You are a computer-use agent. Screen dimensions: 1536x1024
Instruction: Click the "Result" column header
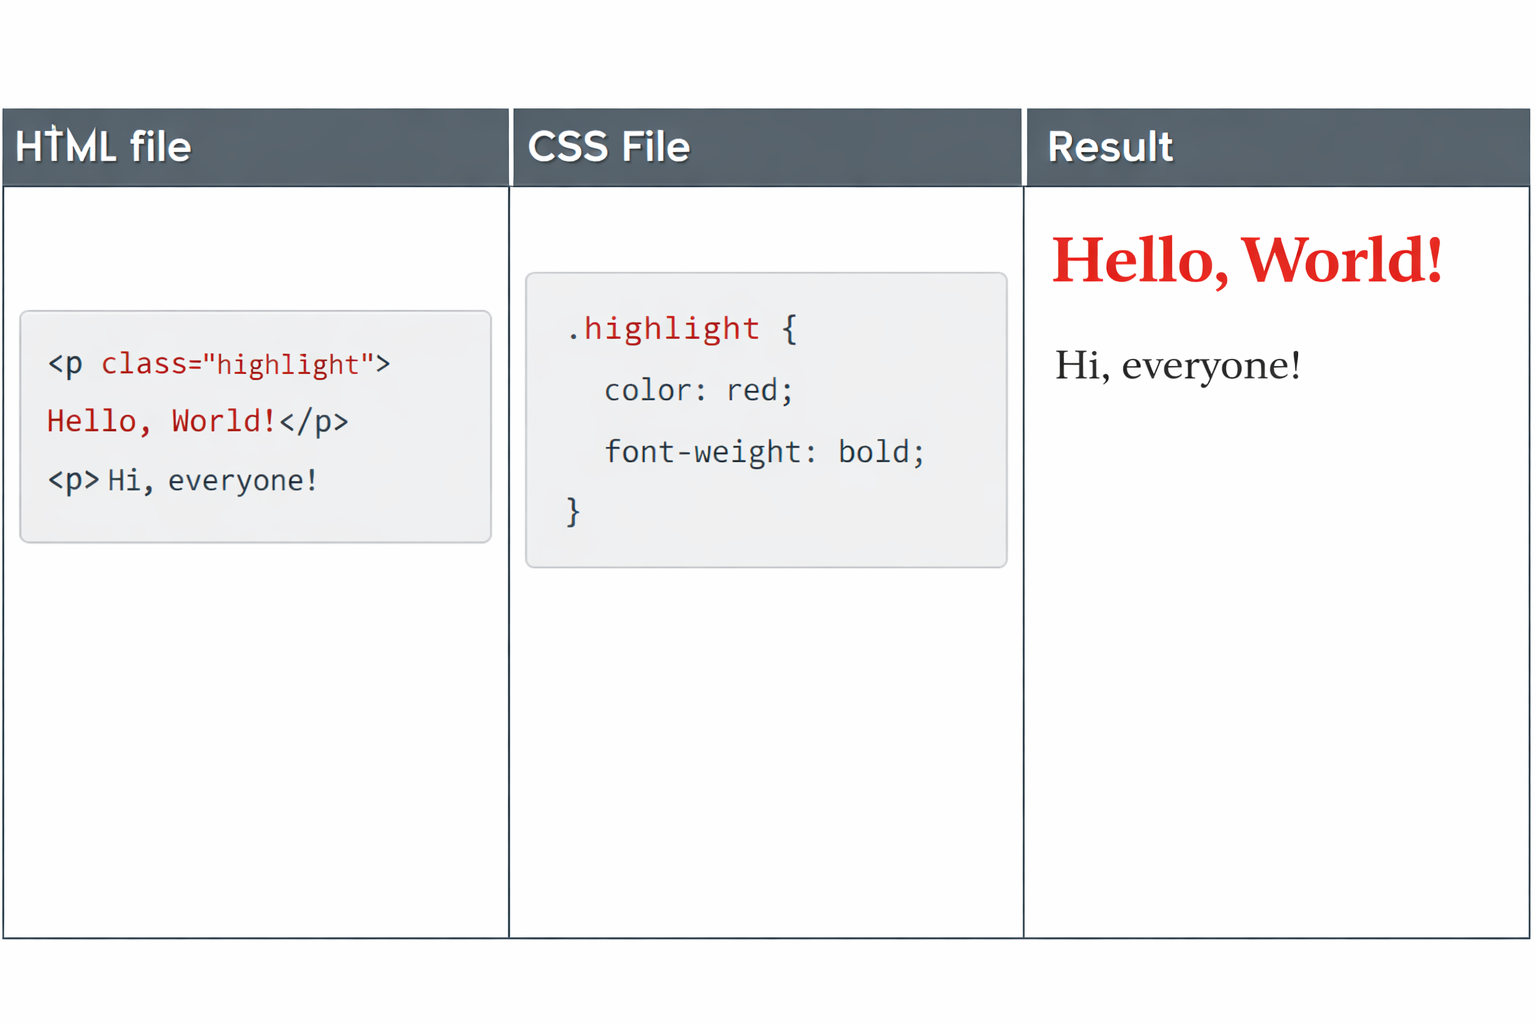tap(1109, 147)
